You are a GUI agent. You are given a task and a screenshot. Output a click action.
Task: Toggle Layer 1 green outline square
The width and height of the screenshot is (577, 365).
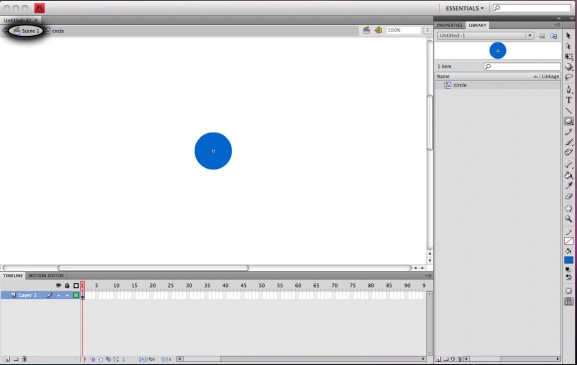pos(76,295)
